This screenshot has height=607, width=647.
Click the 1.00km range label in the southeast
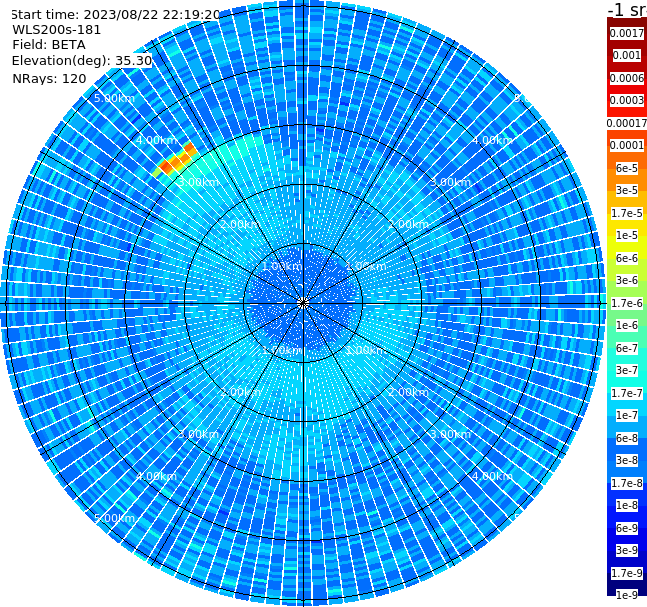tap(366, 350)
